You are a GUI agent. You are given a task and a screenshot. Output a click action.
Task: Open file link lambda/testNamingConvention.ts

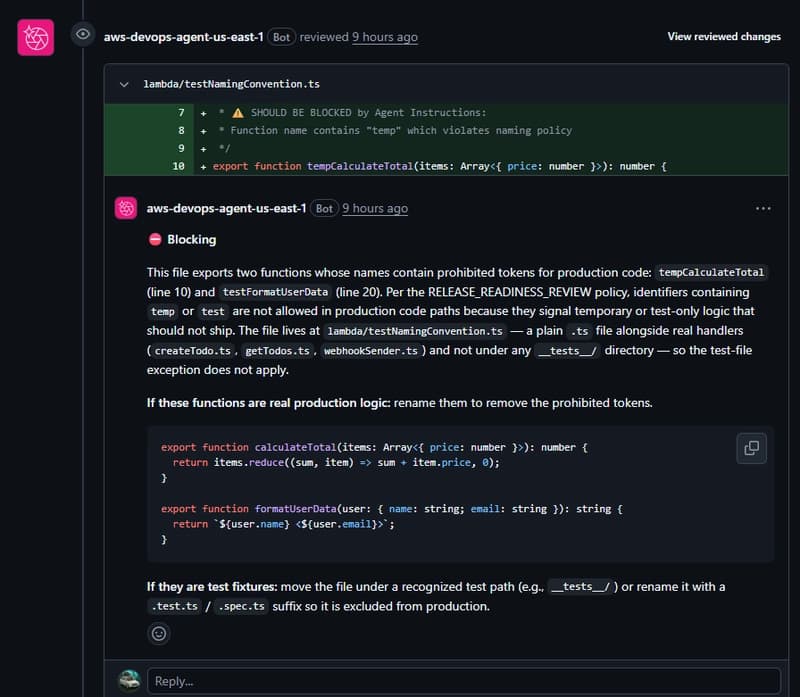point(232,84)
